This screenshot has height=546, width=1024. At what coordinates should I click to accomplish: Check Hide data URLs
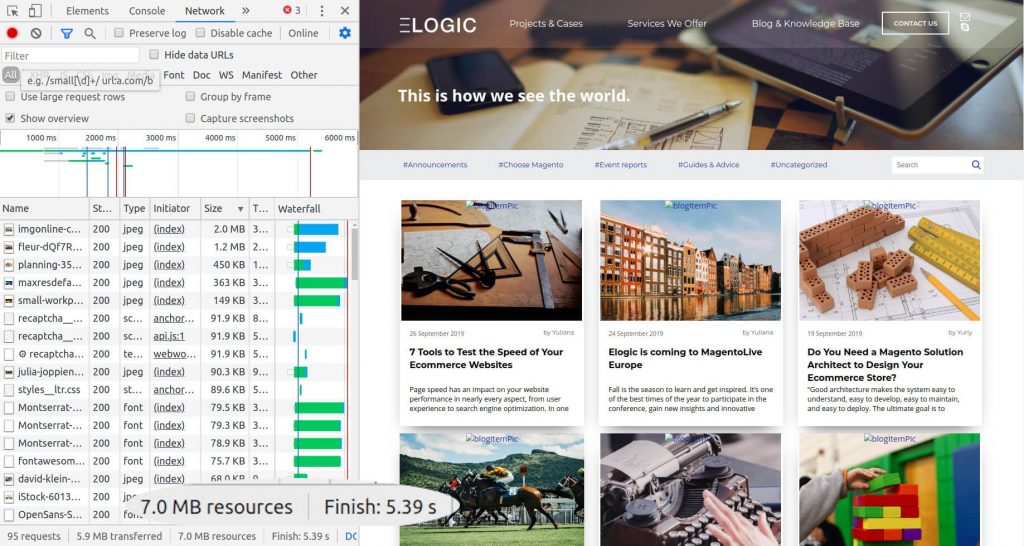click(x=154, y=55)
